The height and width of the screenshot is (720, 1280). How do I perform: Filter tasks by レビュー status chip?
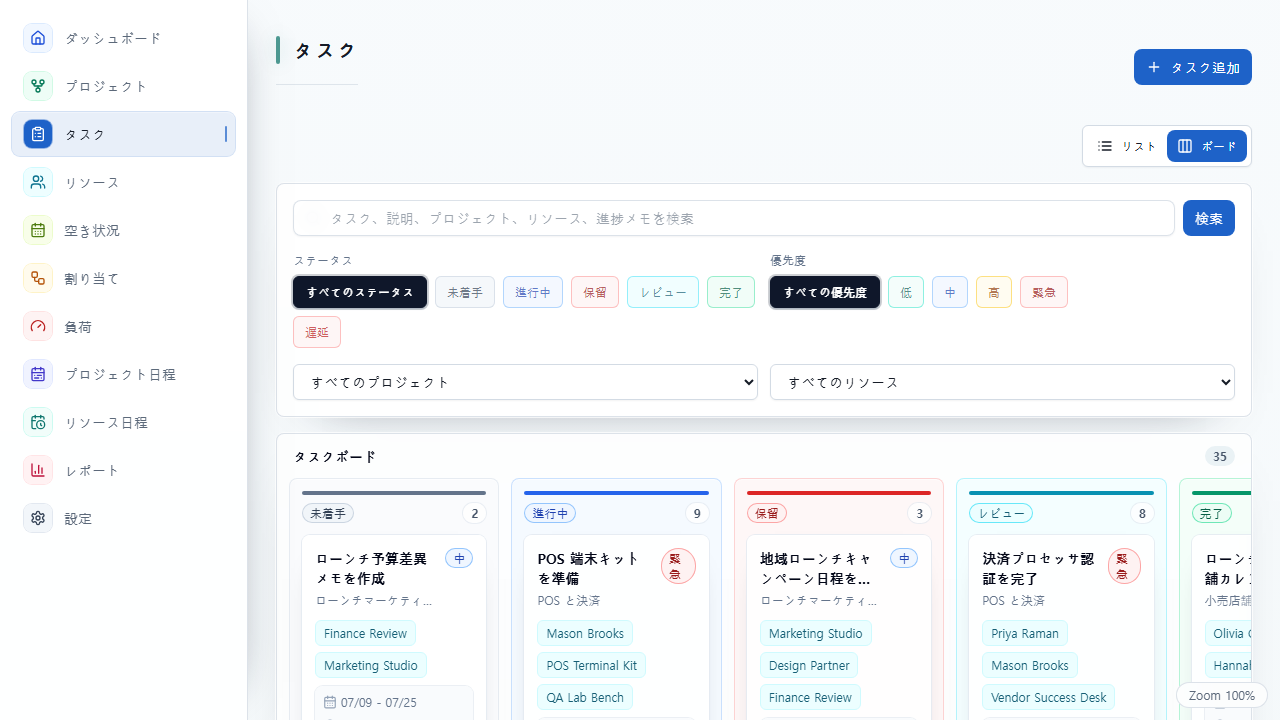663,292
